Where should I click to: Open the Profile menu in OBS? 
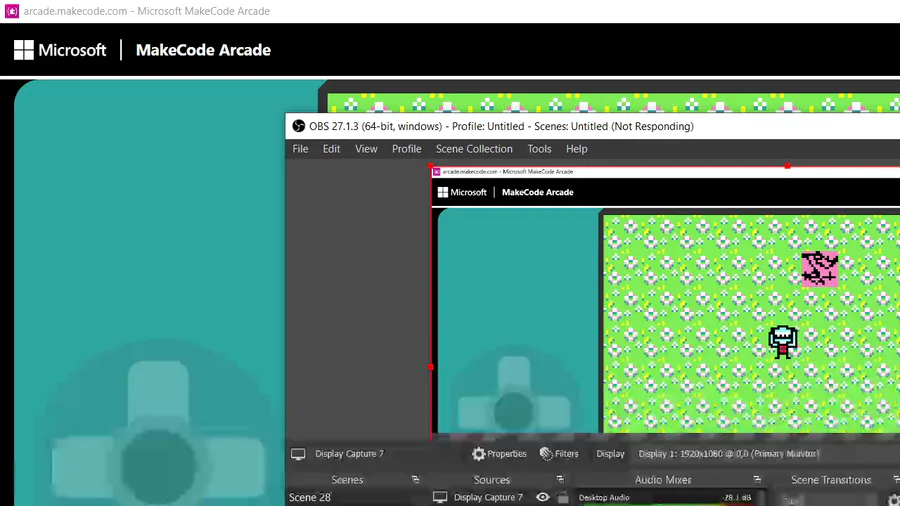click(406, 149)
